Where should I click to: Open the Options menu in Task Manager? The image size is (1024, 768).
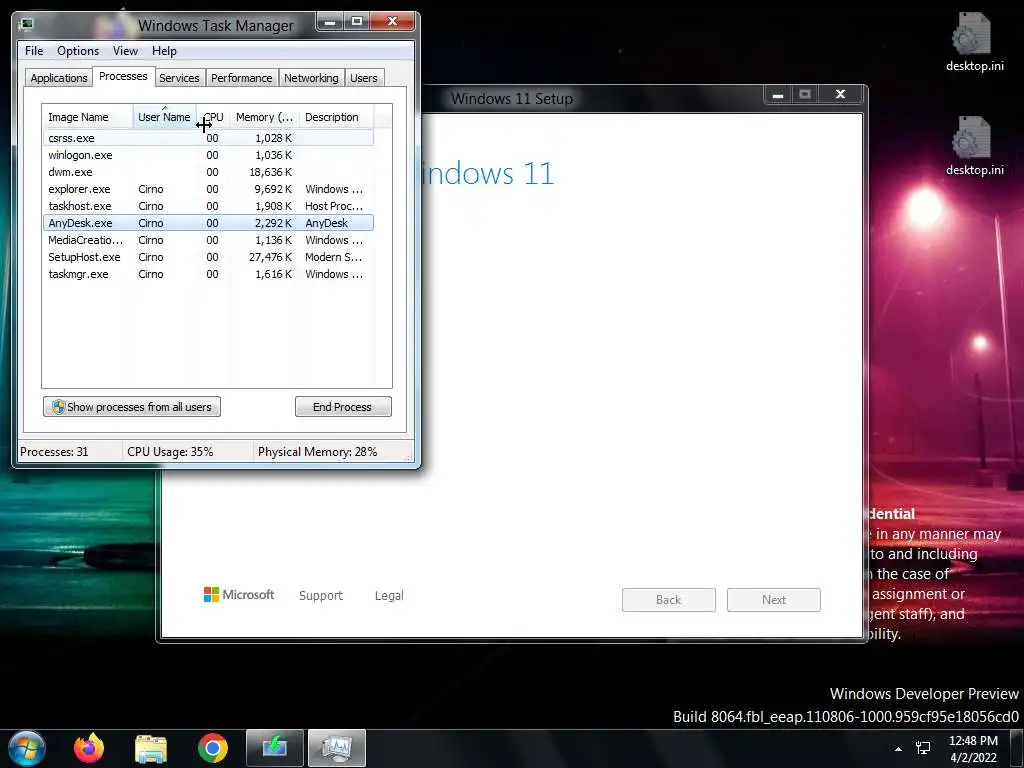(x=78, y=51)
